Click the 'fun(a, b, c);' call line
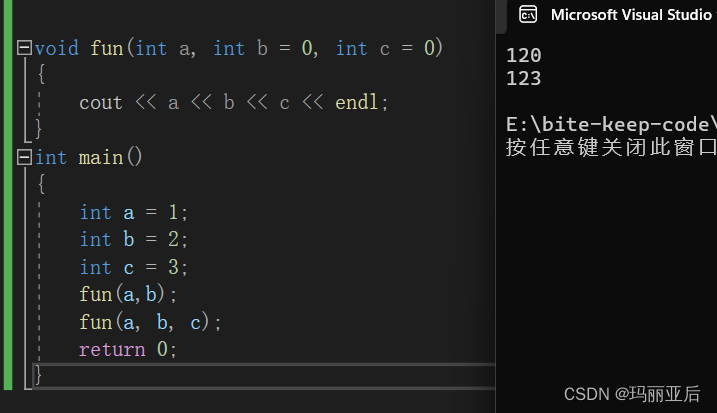 150,322
